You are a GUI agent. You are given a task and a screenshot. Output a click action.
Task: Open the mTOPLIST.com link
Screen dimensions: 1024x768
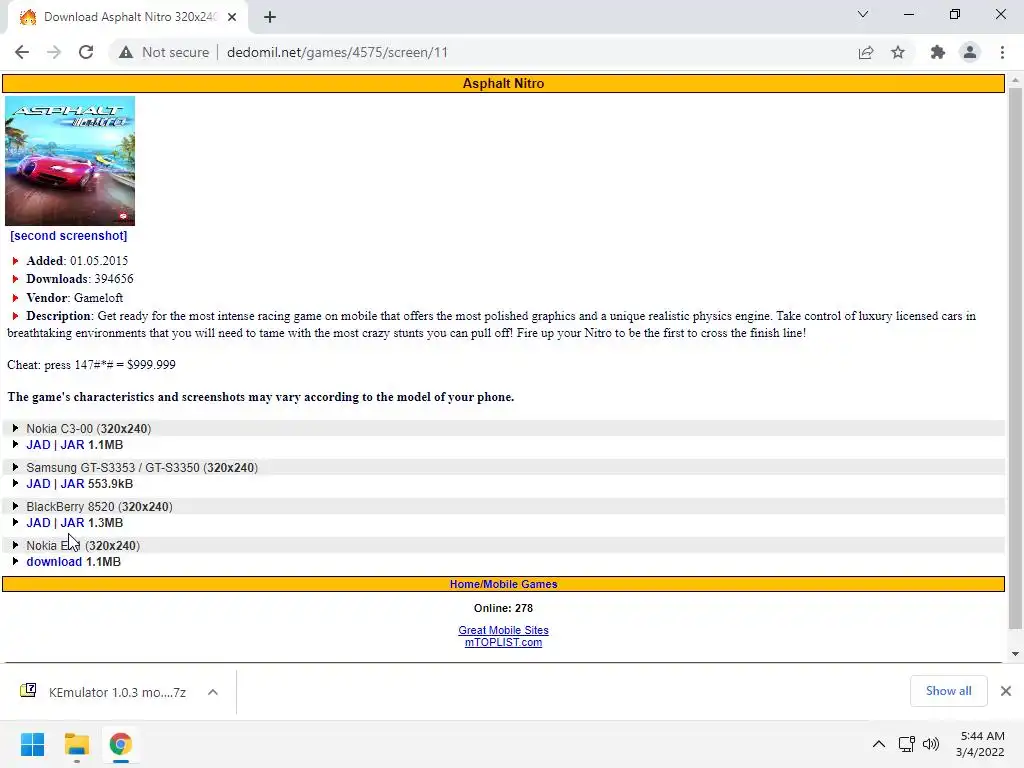point(504,642)
